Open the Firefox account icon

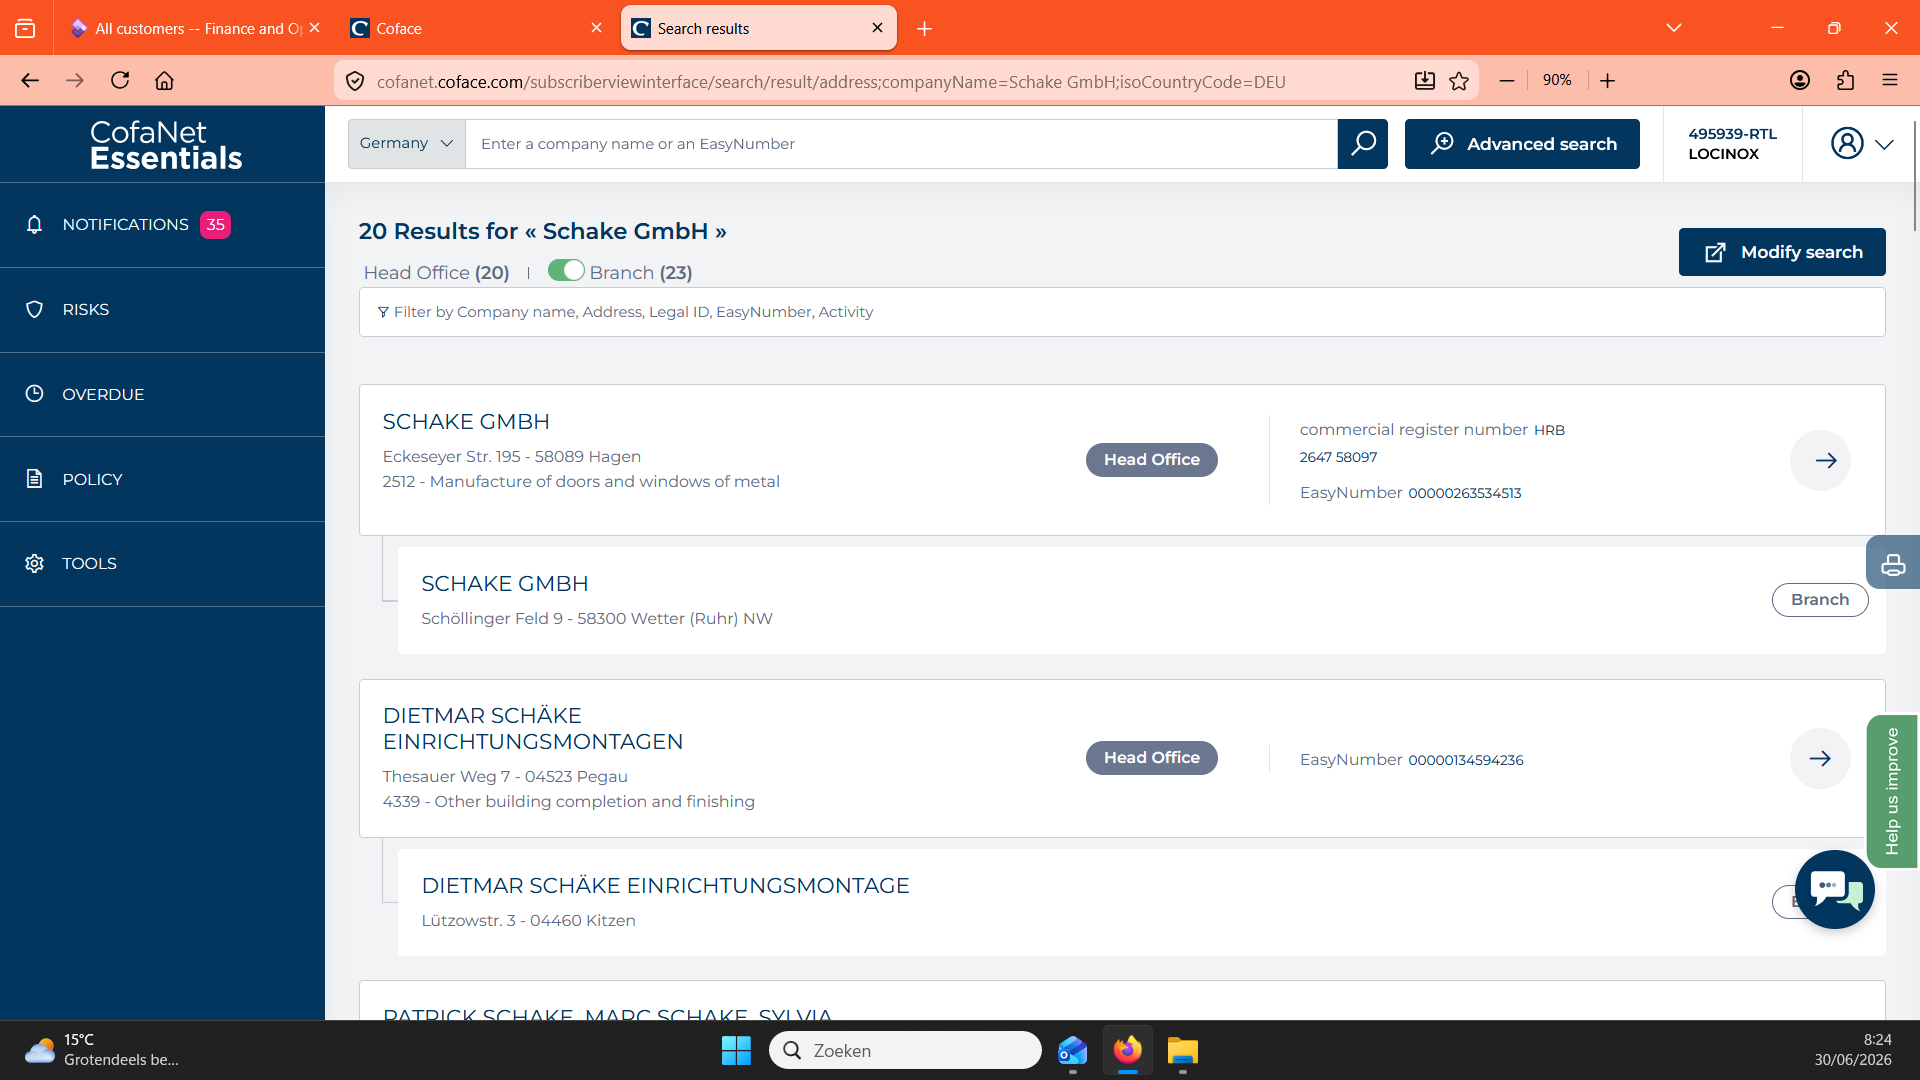point(1800,81)
